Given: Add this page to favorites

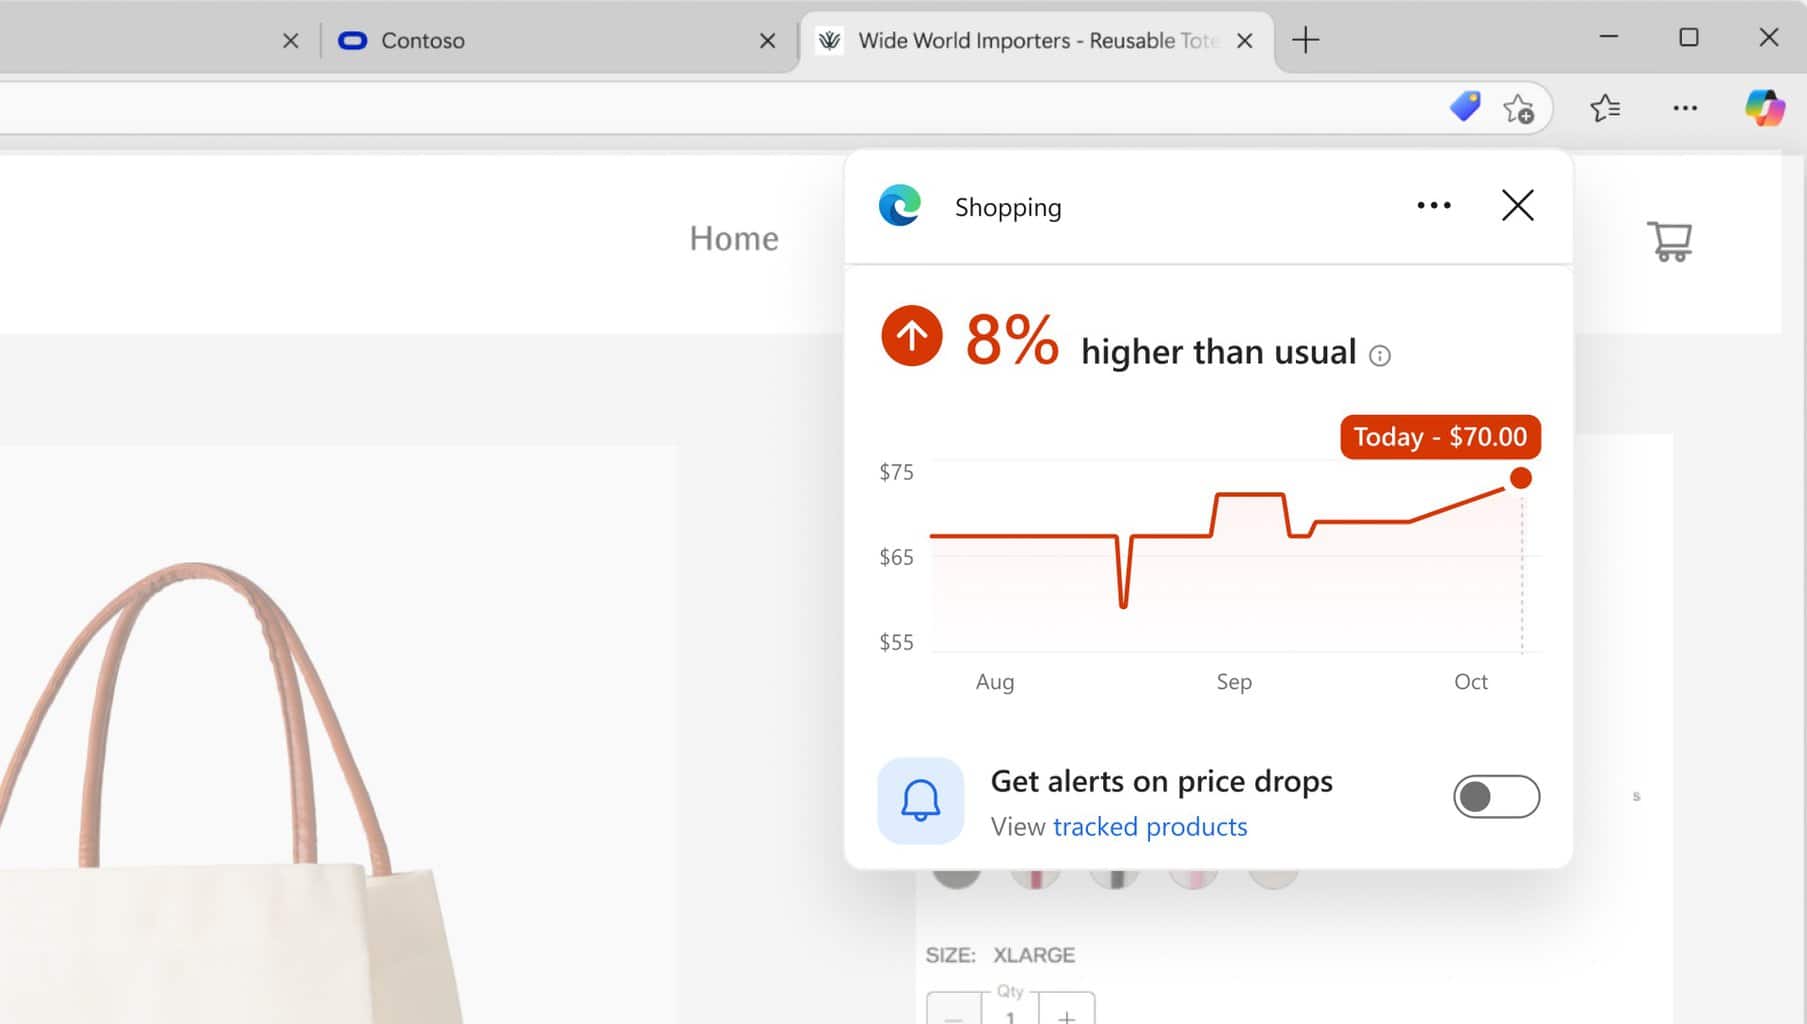Looking at the screenshot, I should coord(1518,108).
